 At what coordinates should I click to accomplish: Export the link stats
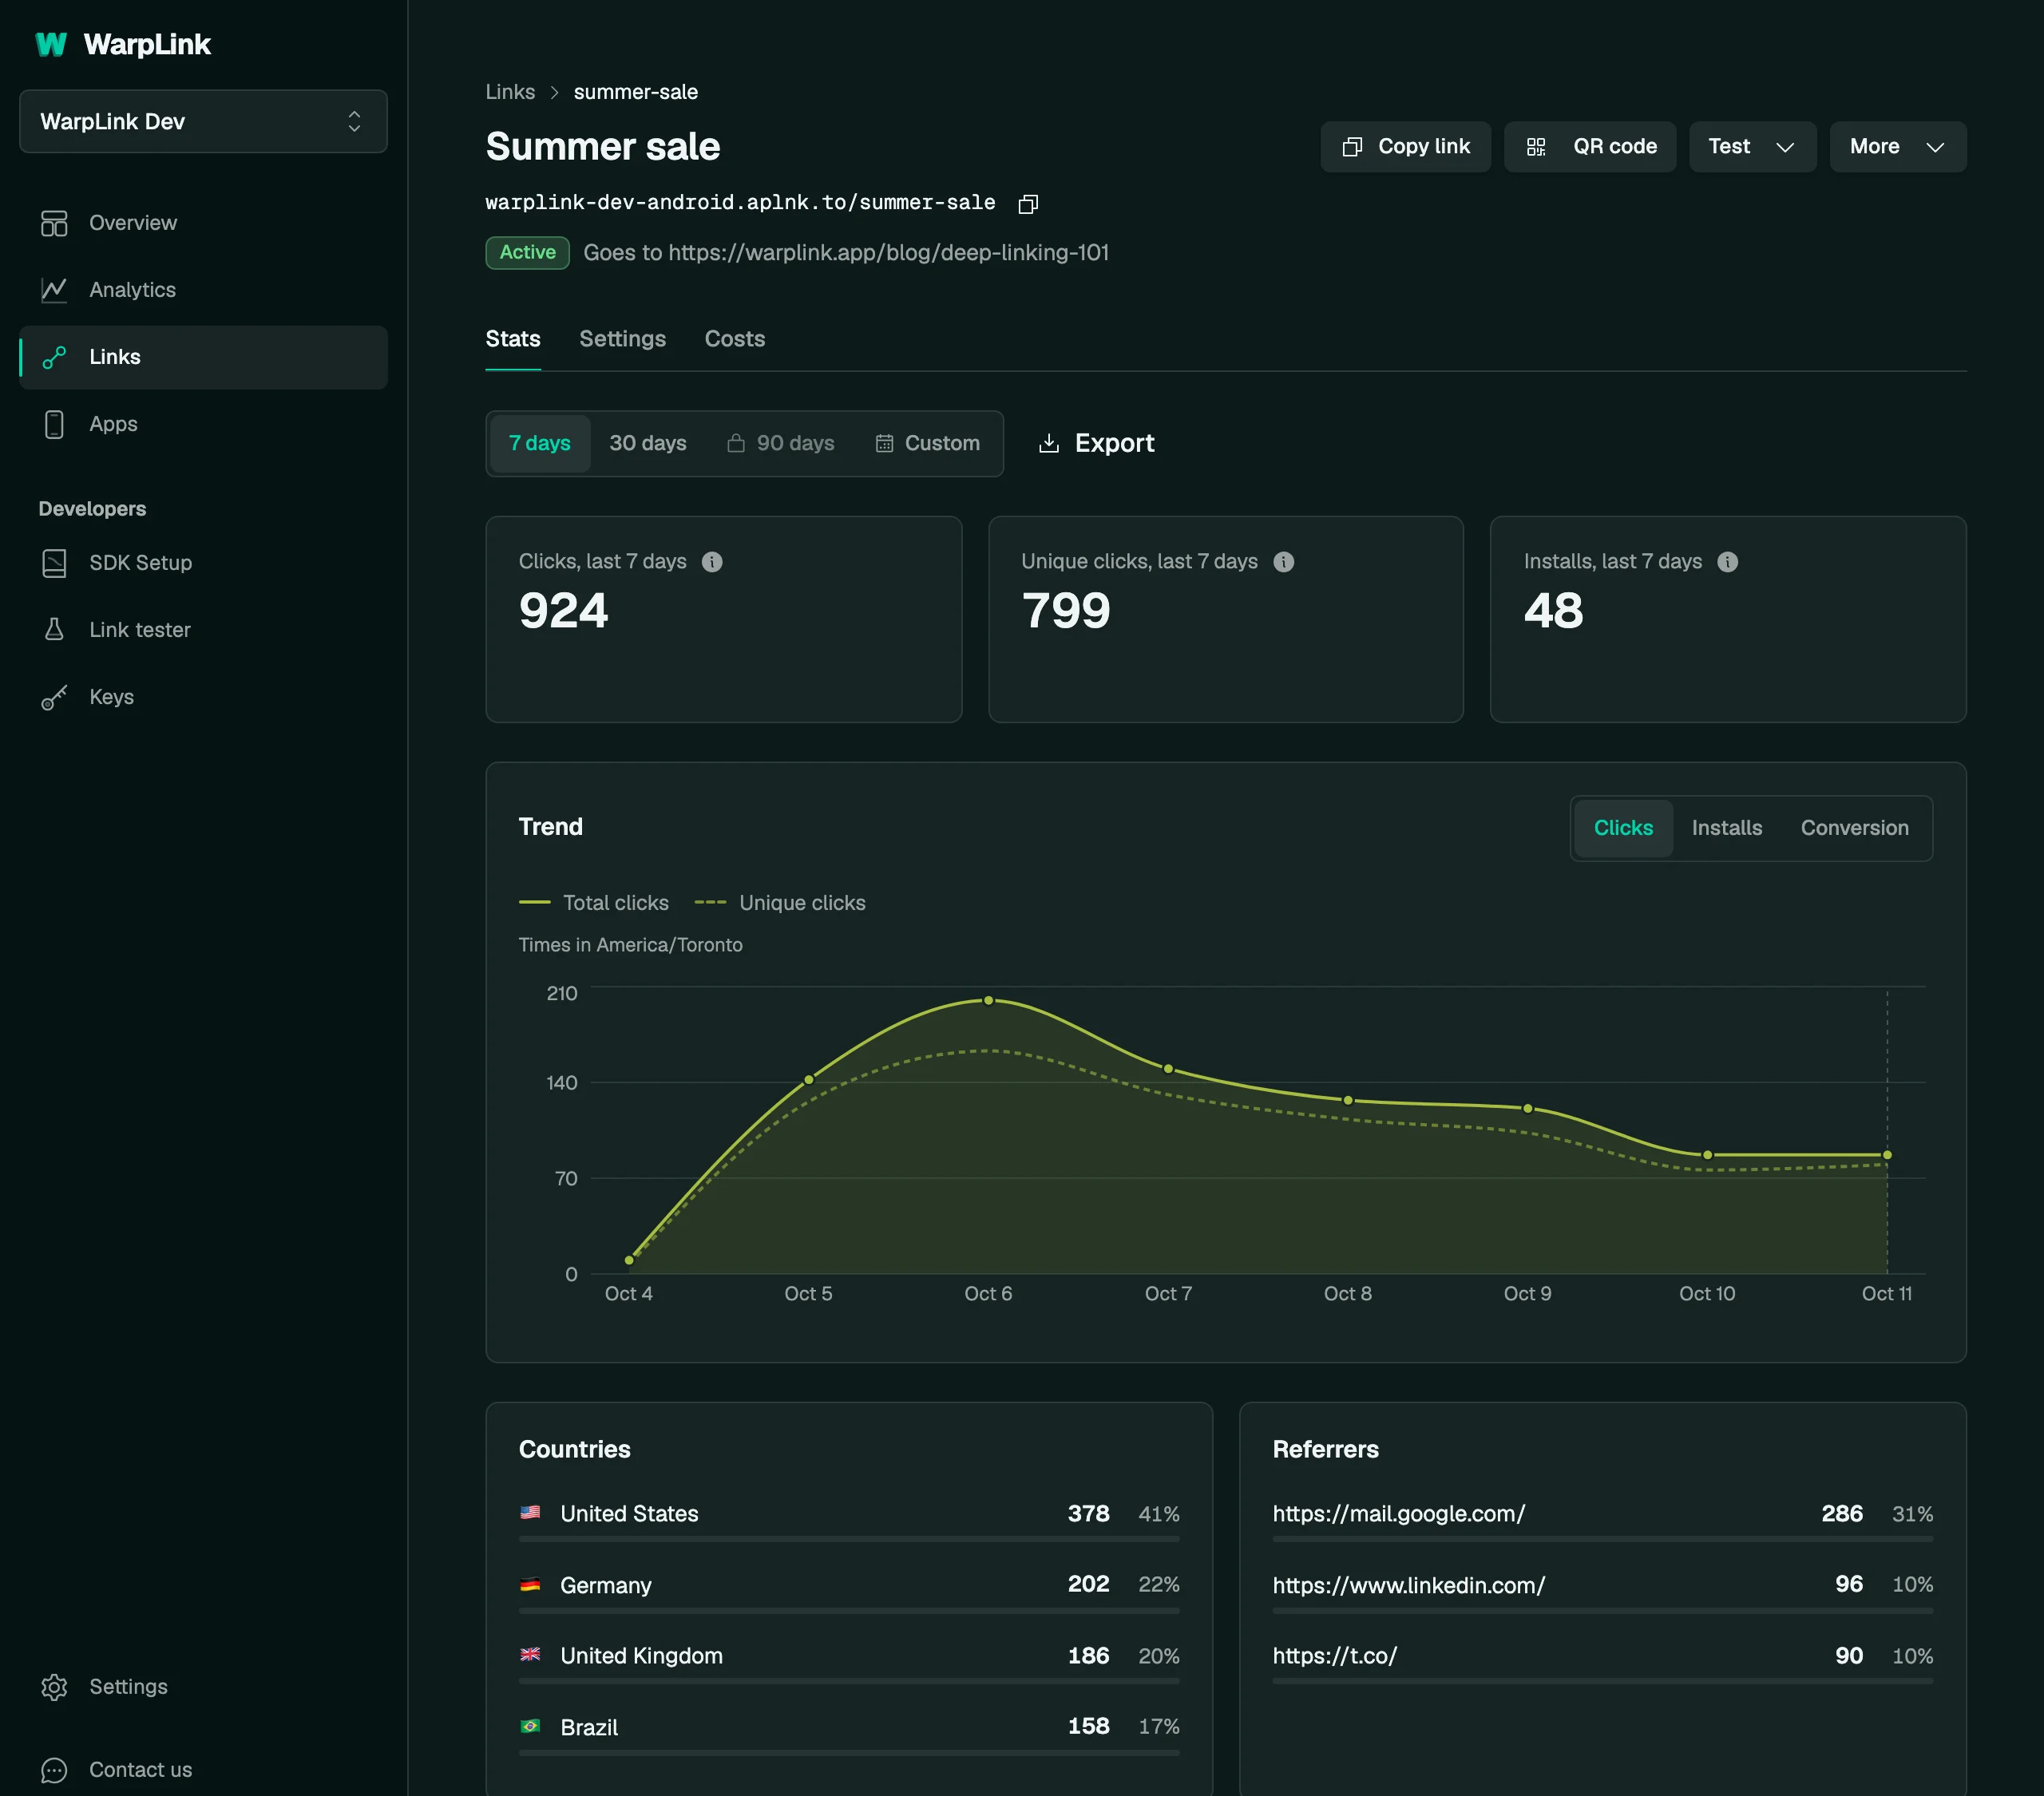pyautogui.click(x=1096, y=443)
